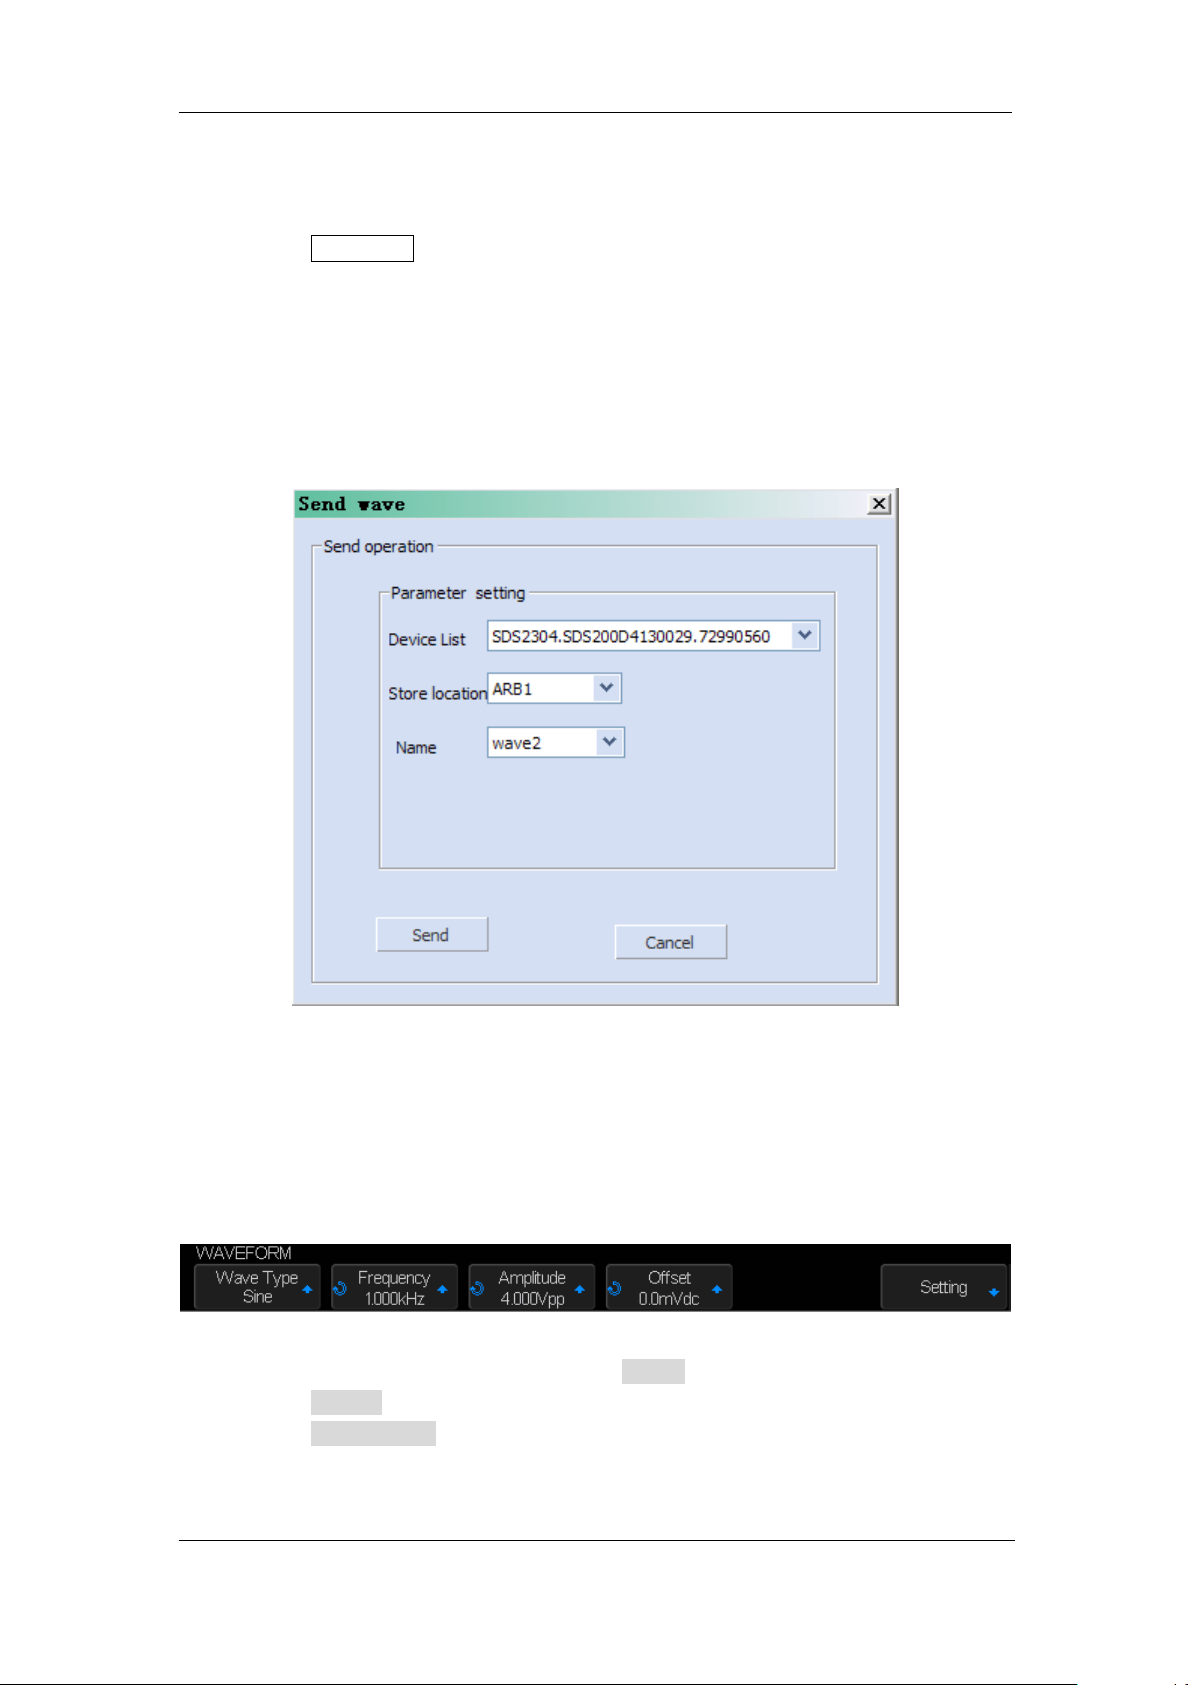
Task: Open the Name wave2 dropdown arrow
Action: pos(610,742)
